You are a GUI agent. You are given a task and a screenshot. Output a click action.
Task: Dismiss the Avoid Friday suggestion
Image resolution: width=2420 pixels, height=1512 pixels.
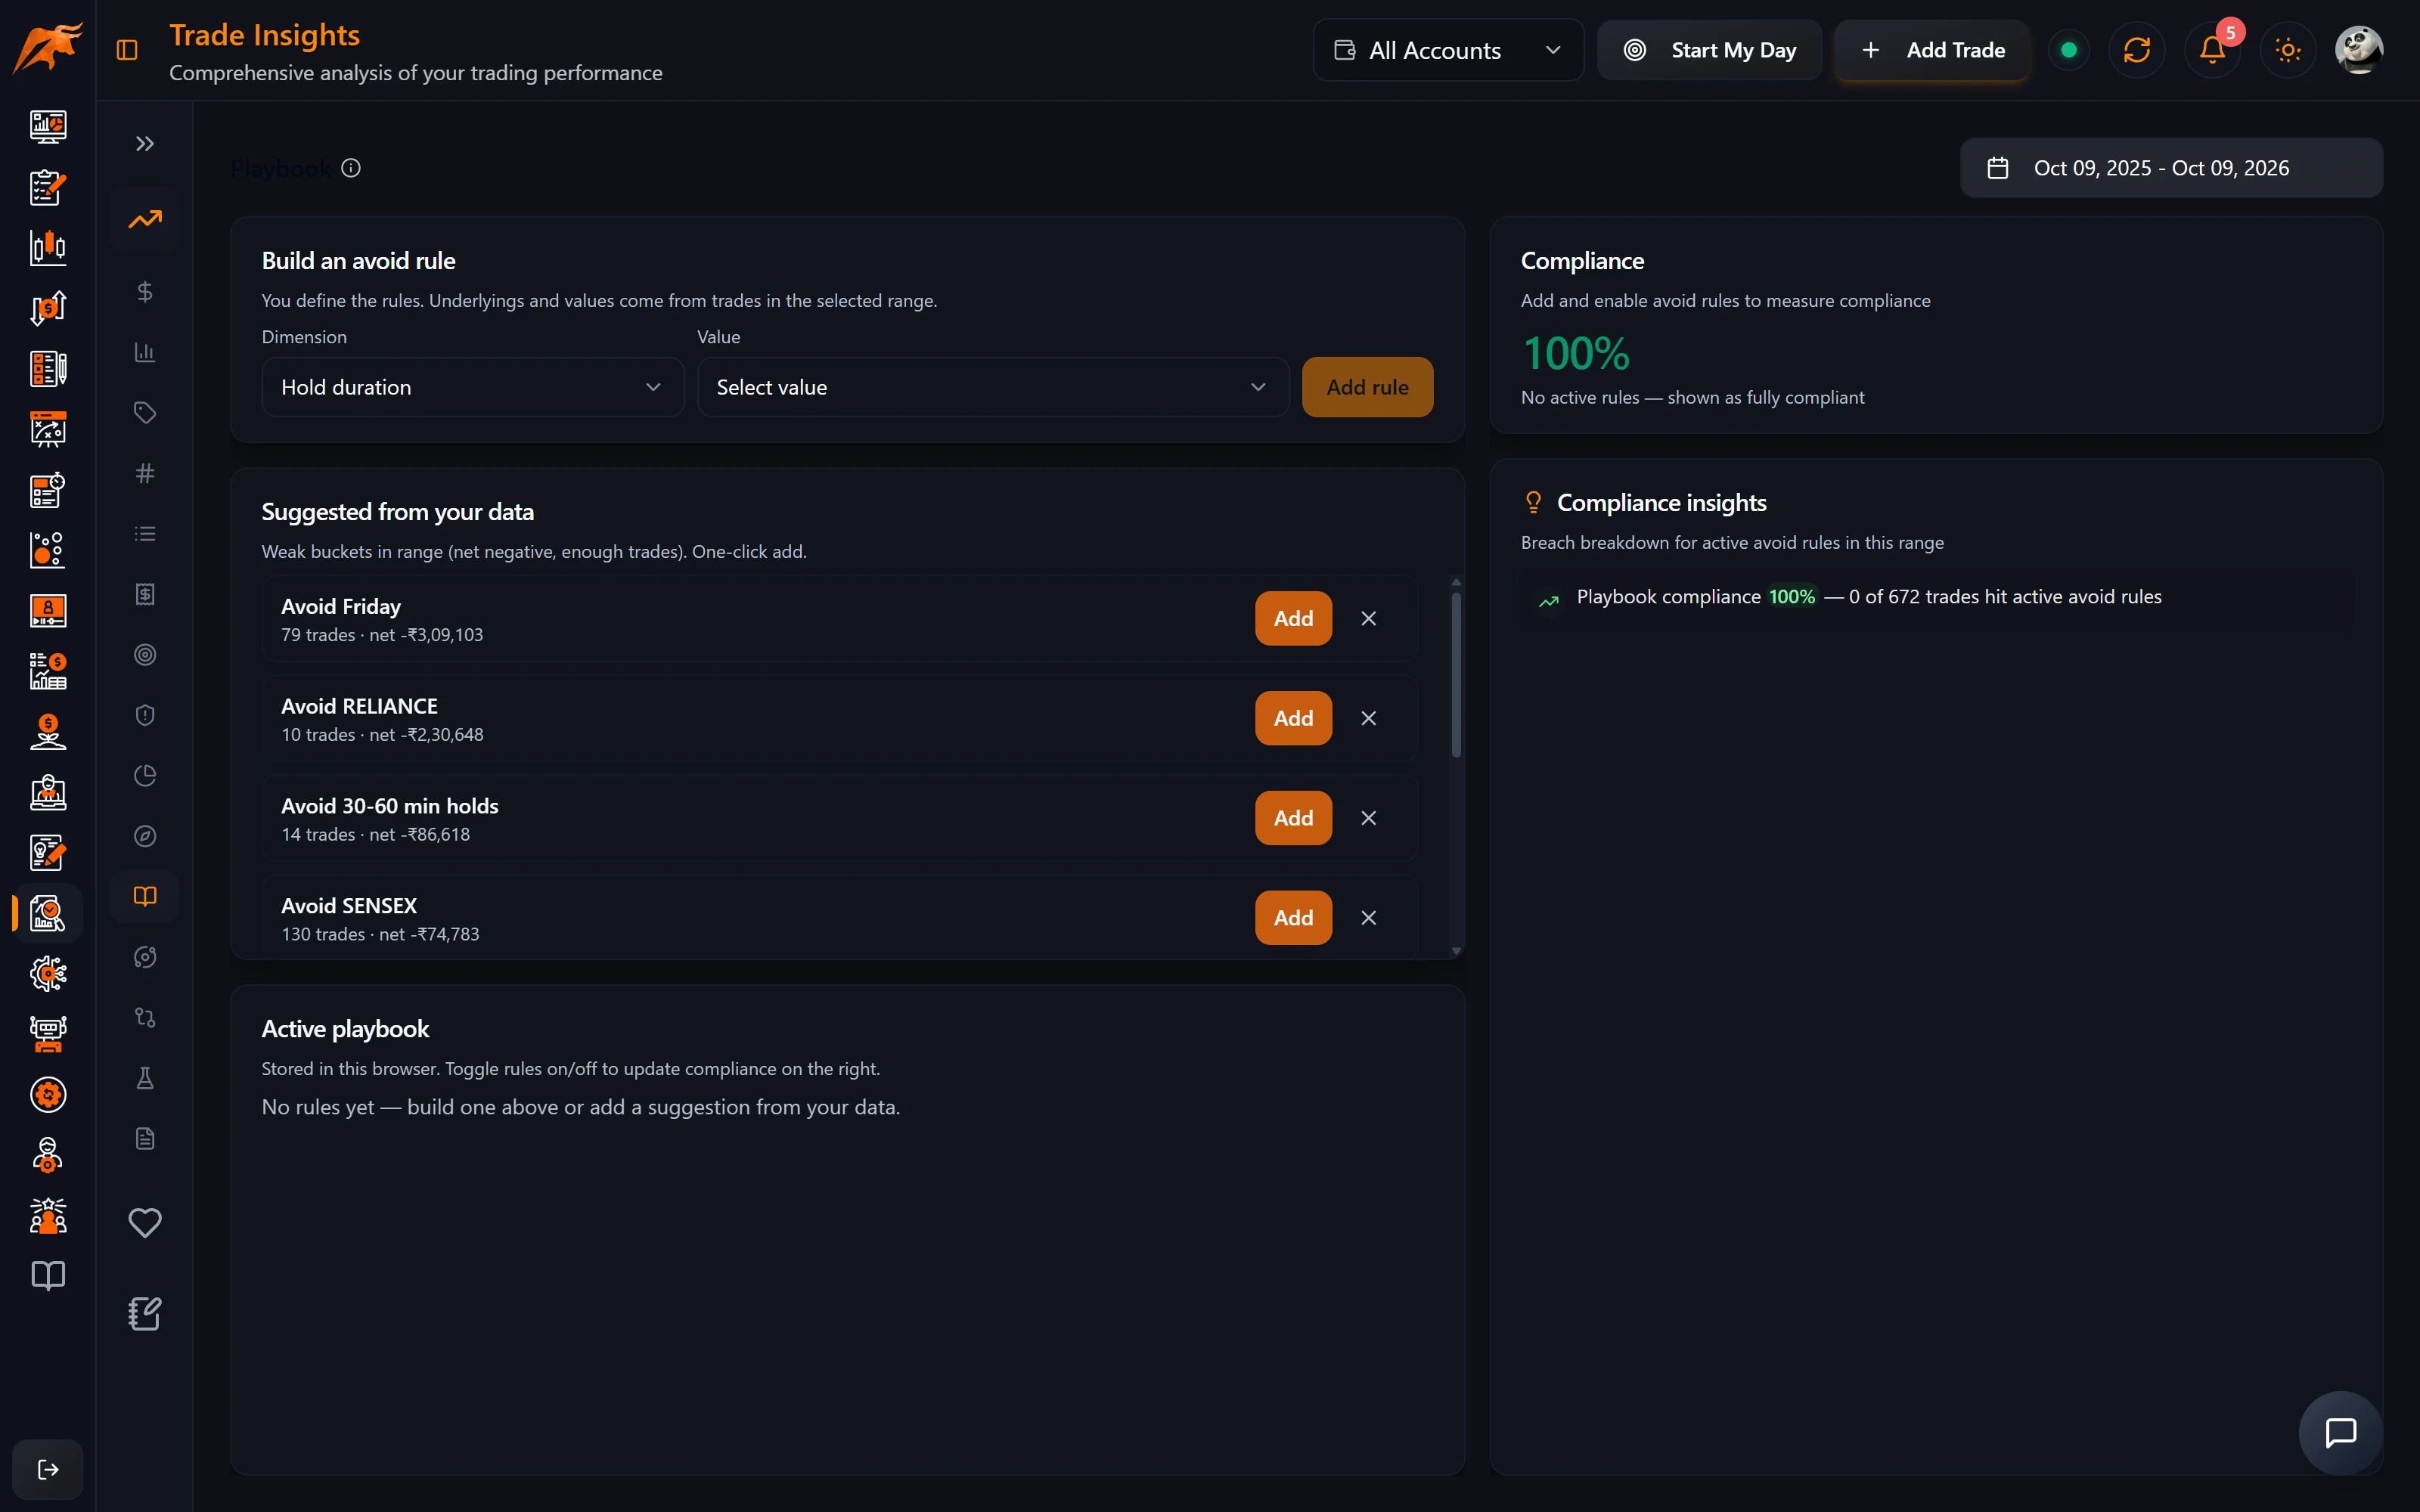(1369, 618)
